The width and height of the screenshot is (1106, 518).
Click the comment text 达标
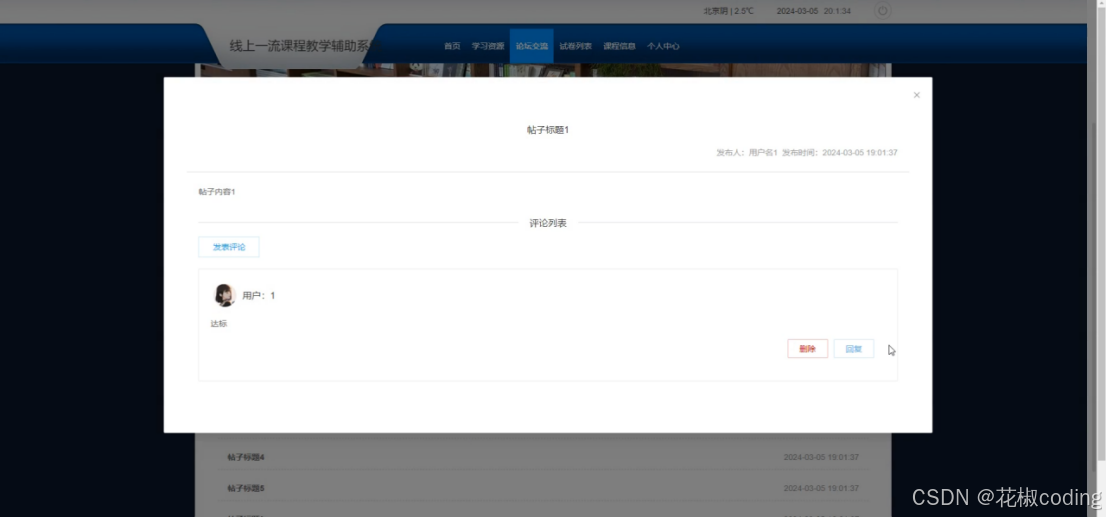(219, 324)
